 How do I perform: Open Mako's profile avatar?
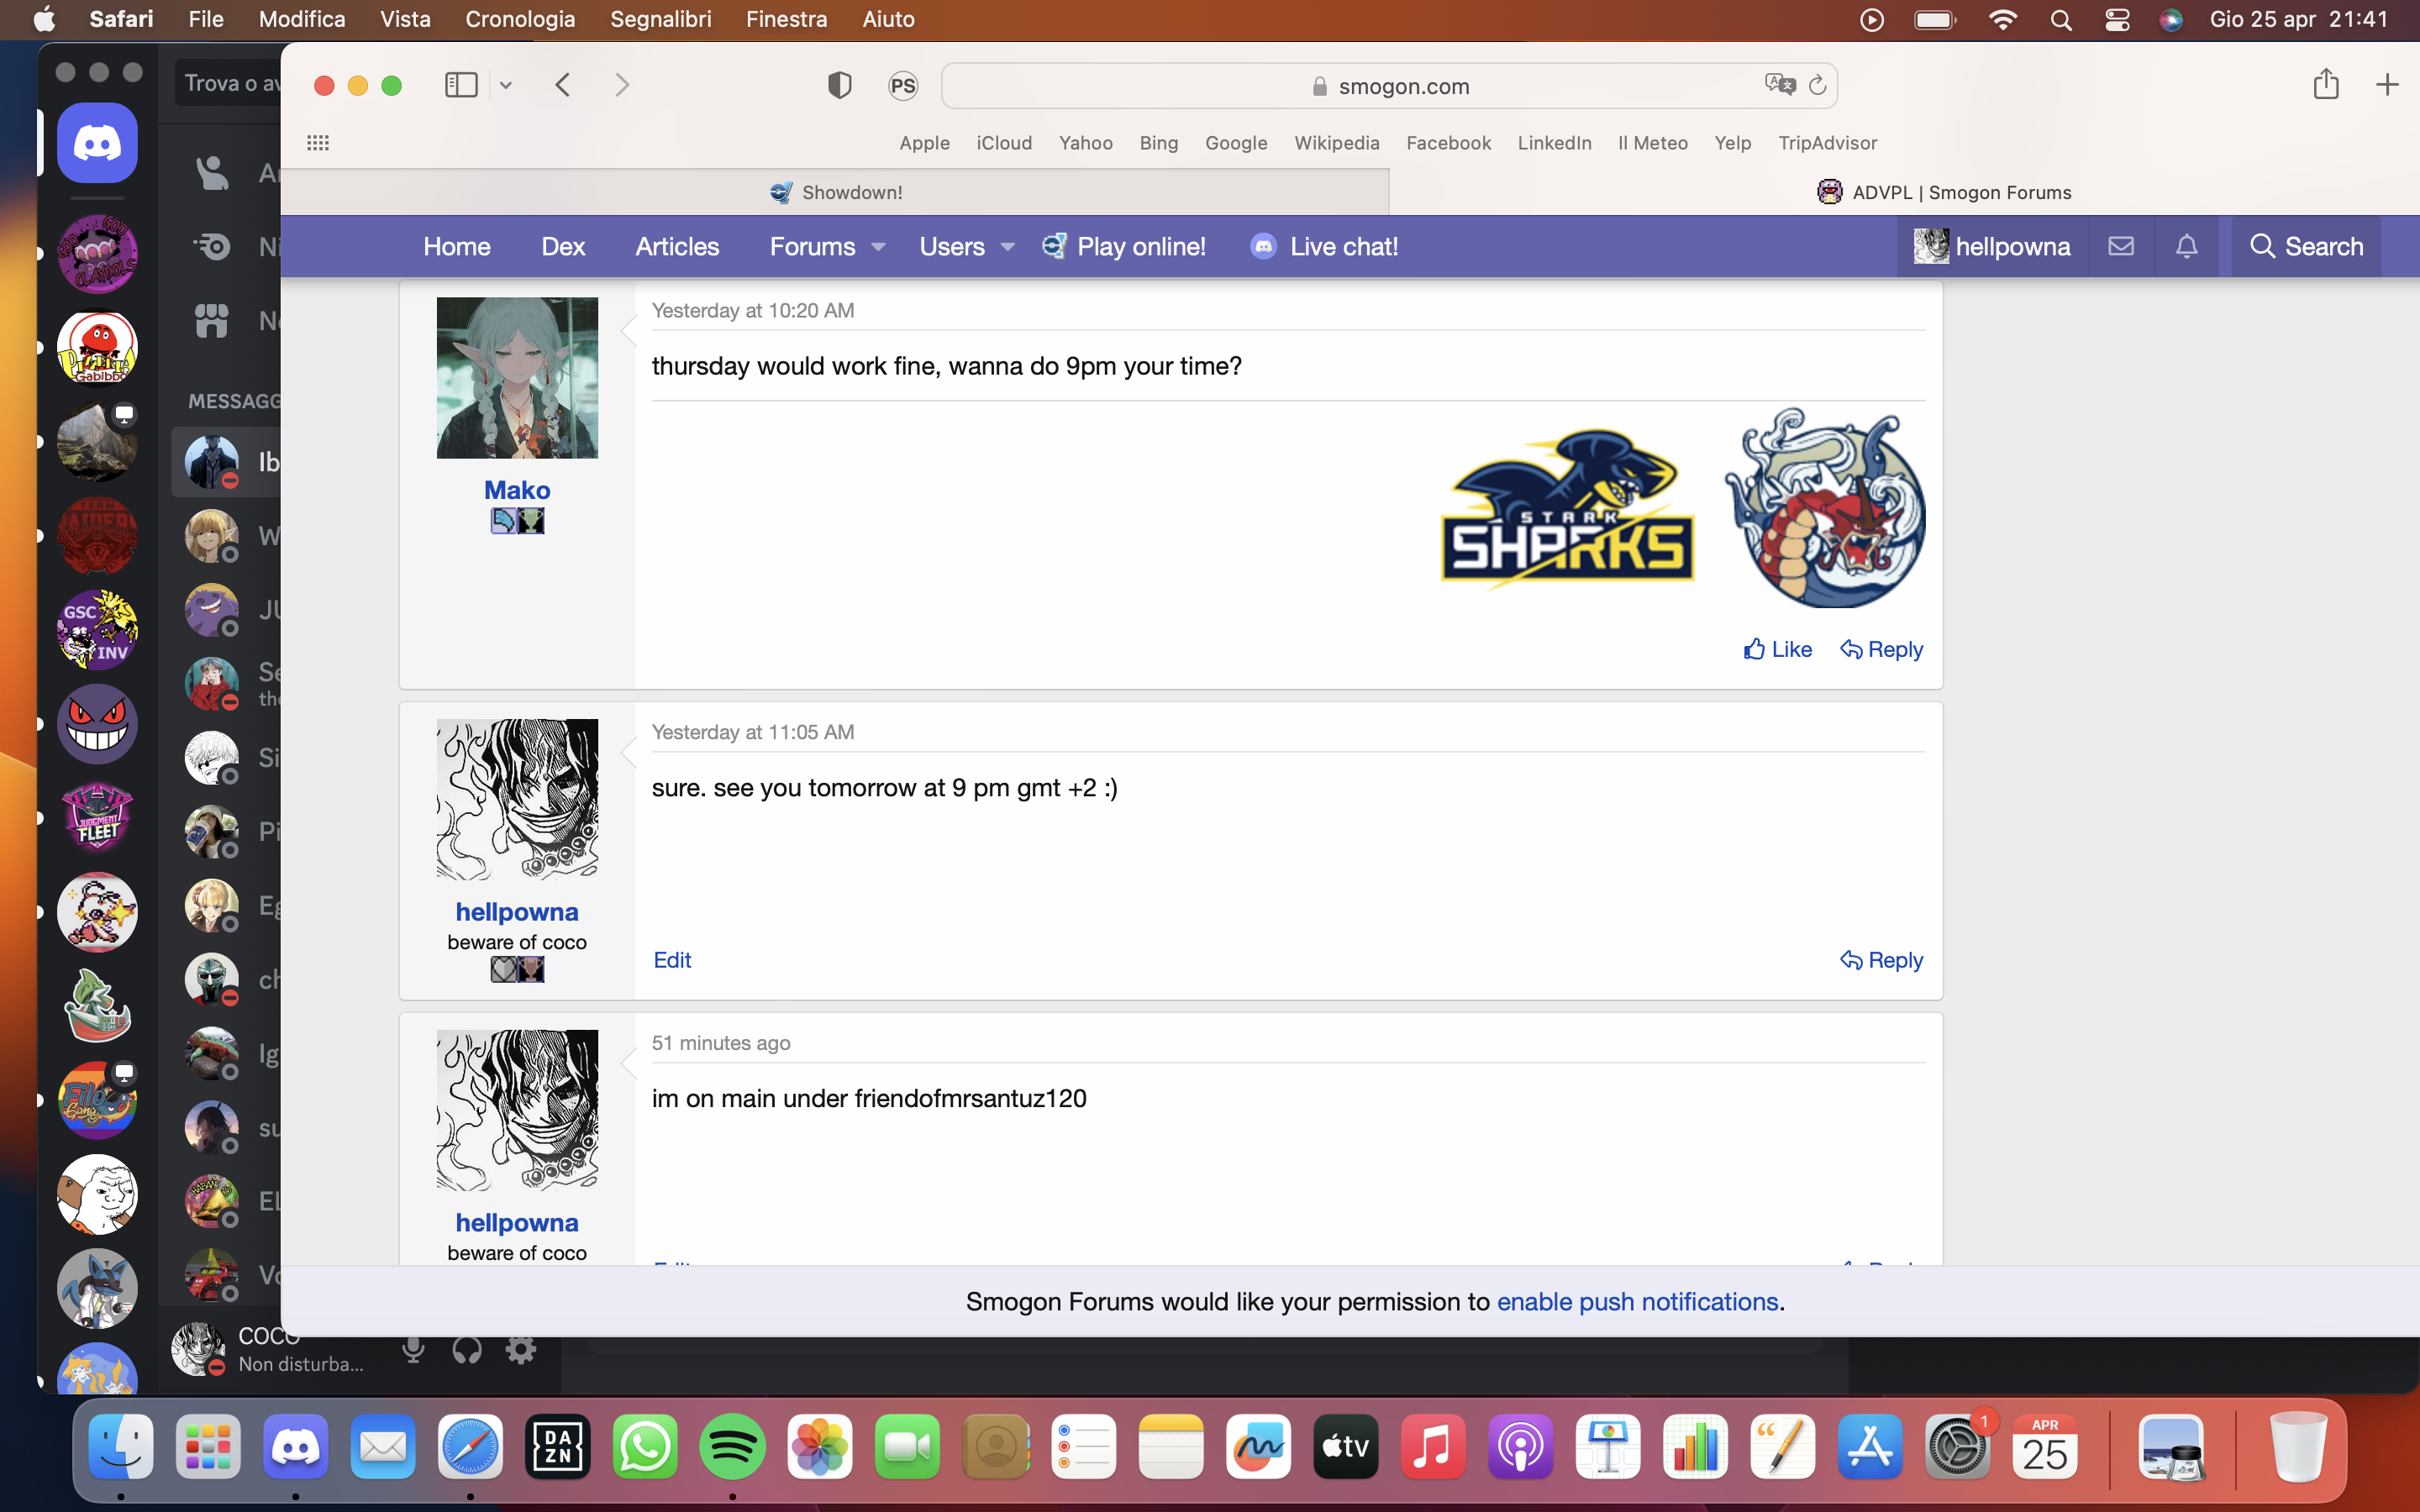click(x=517, y=378)
